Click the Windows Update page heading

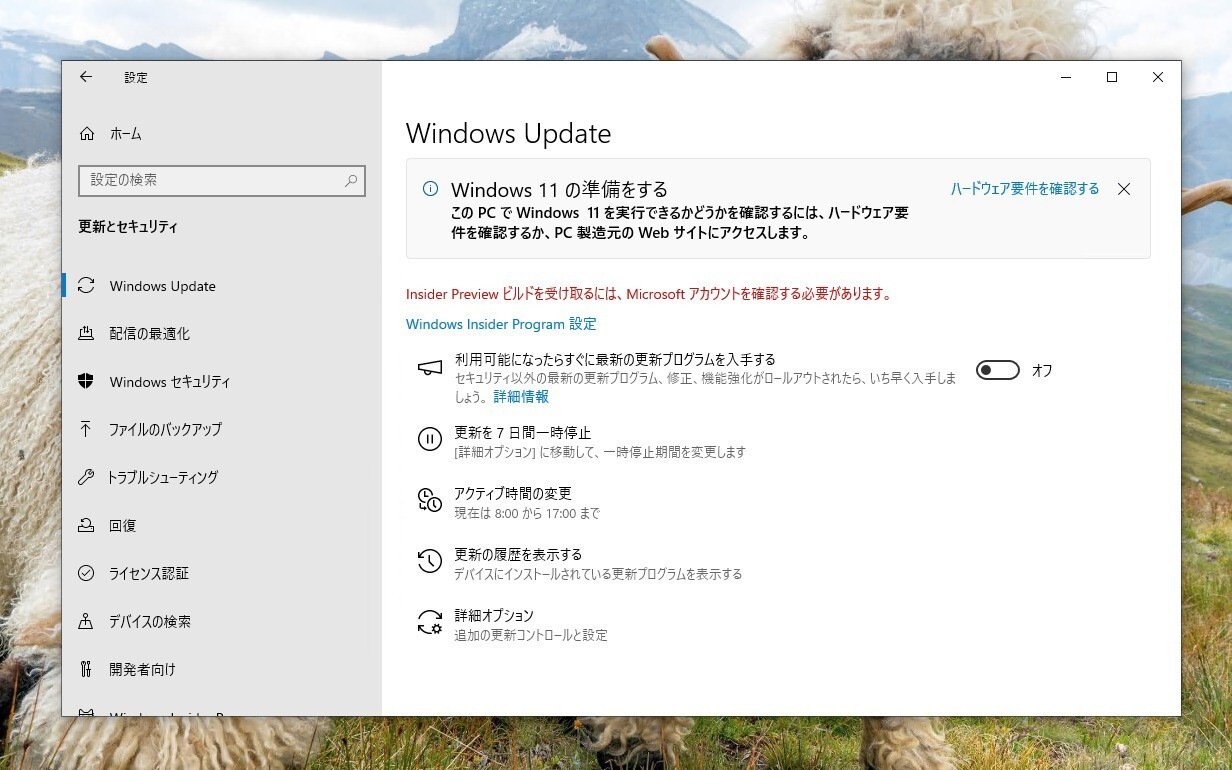point(508,134)
